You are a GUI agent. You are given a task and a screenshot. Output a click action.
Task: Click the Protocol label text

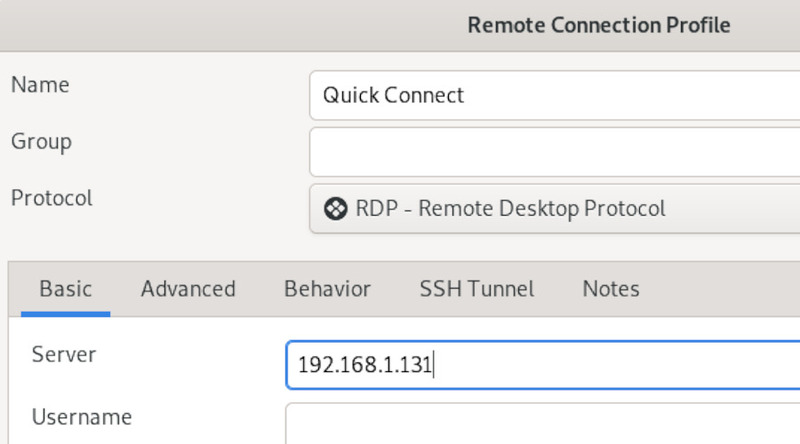tap(51, 198)
